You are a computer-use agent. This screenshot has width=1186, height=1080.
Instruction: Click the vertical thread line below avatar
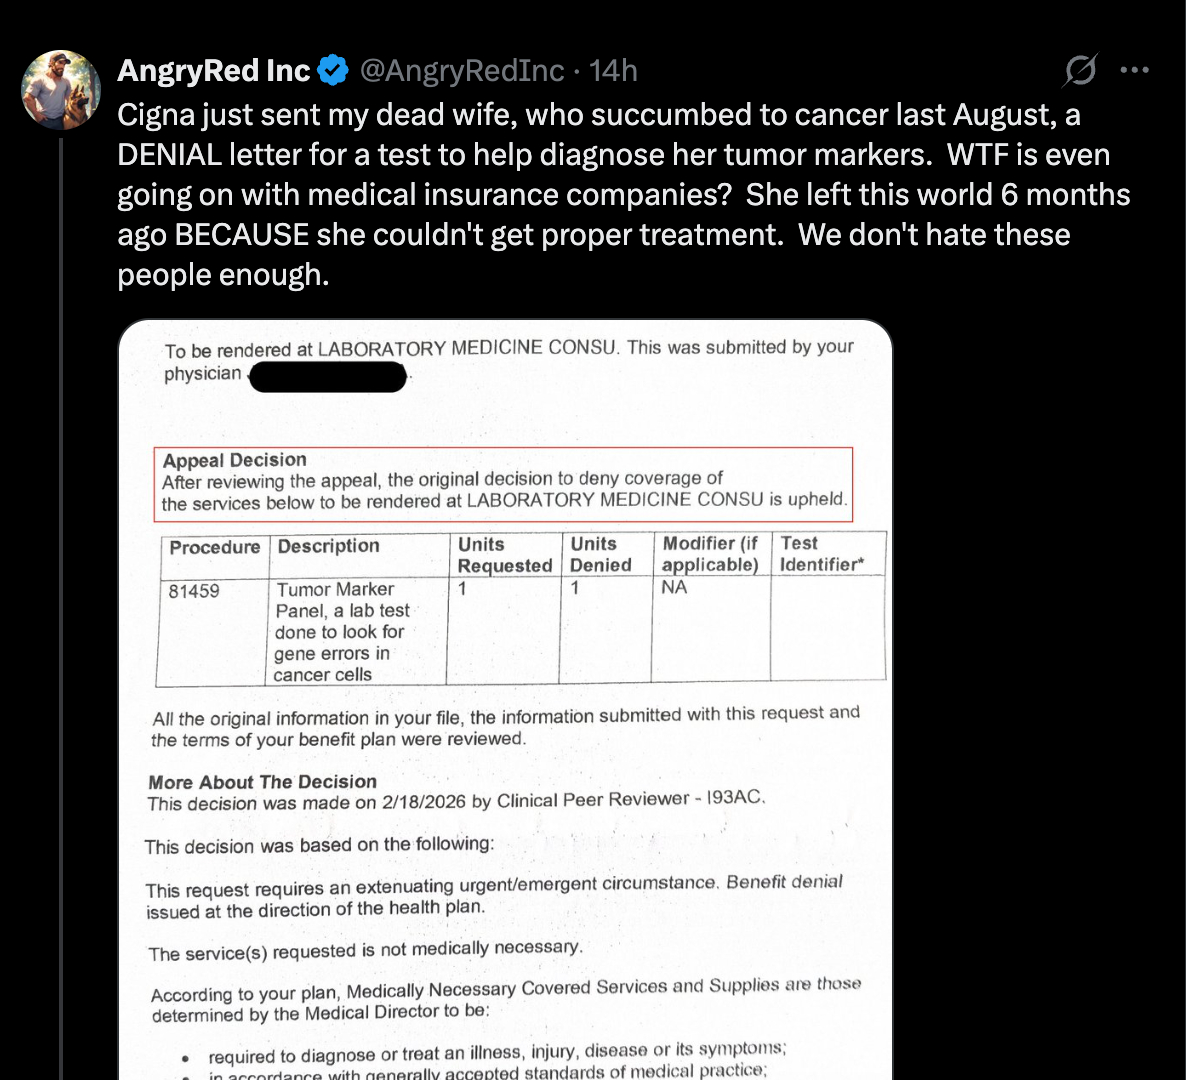(x=61, y=600)
